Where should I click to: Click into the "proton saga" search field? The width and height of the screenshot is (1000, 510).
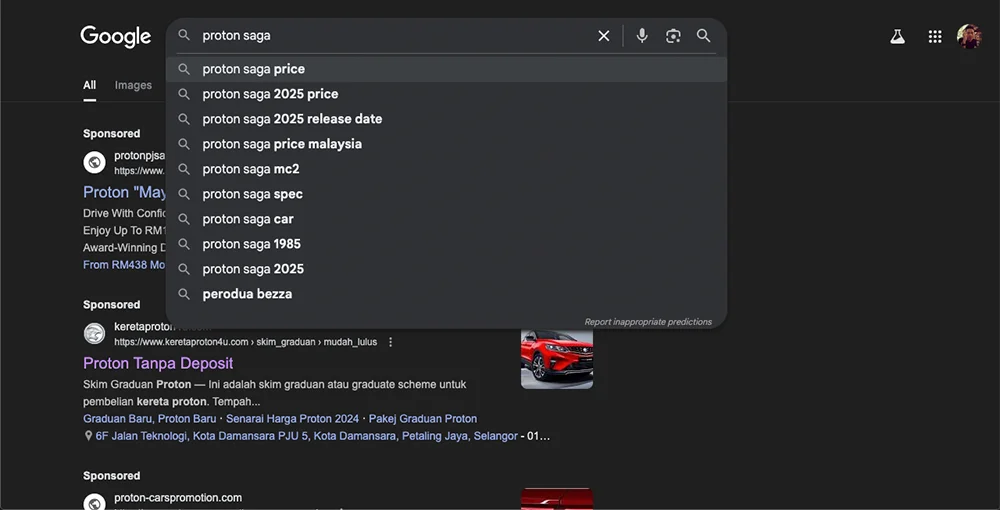pyautogui.click(x=390, y=36)
